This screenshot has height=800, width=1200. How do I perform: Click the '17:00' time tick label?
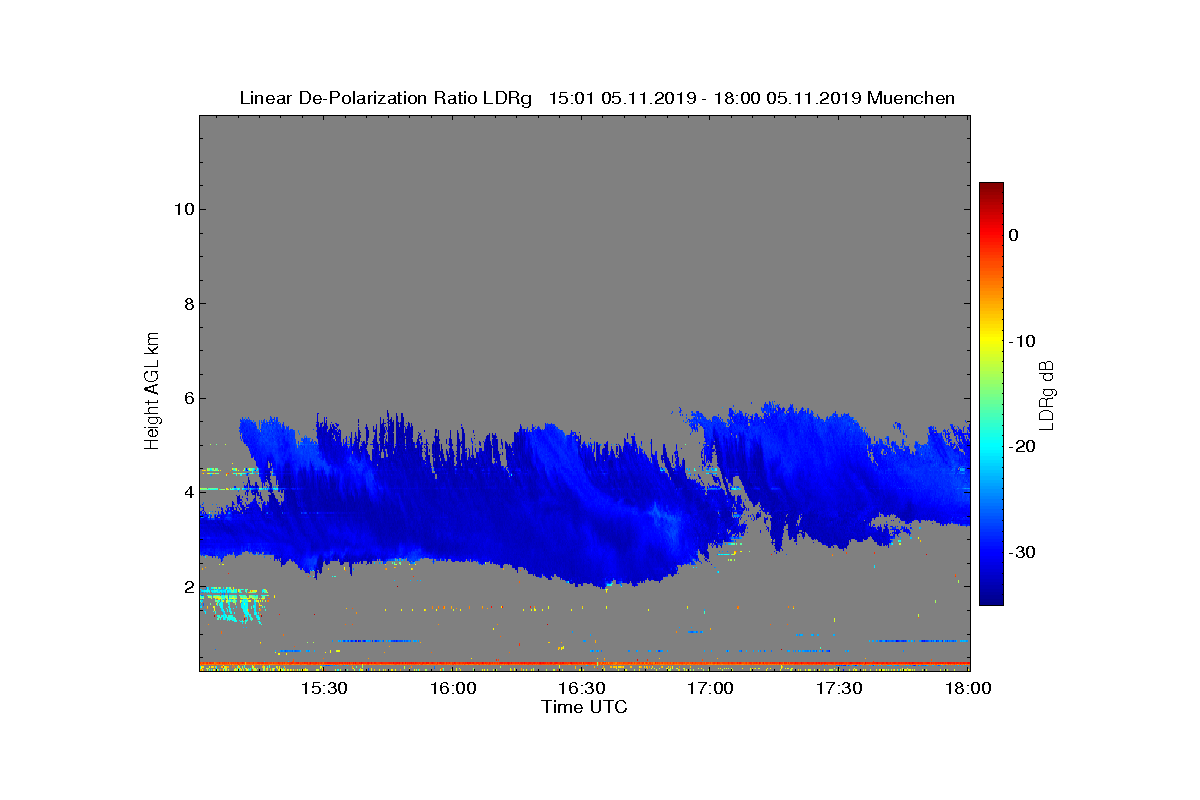[x=711, y=689]
